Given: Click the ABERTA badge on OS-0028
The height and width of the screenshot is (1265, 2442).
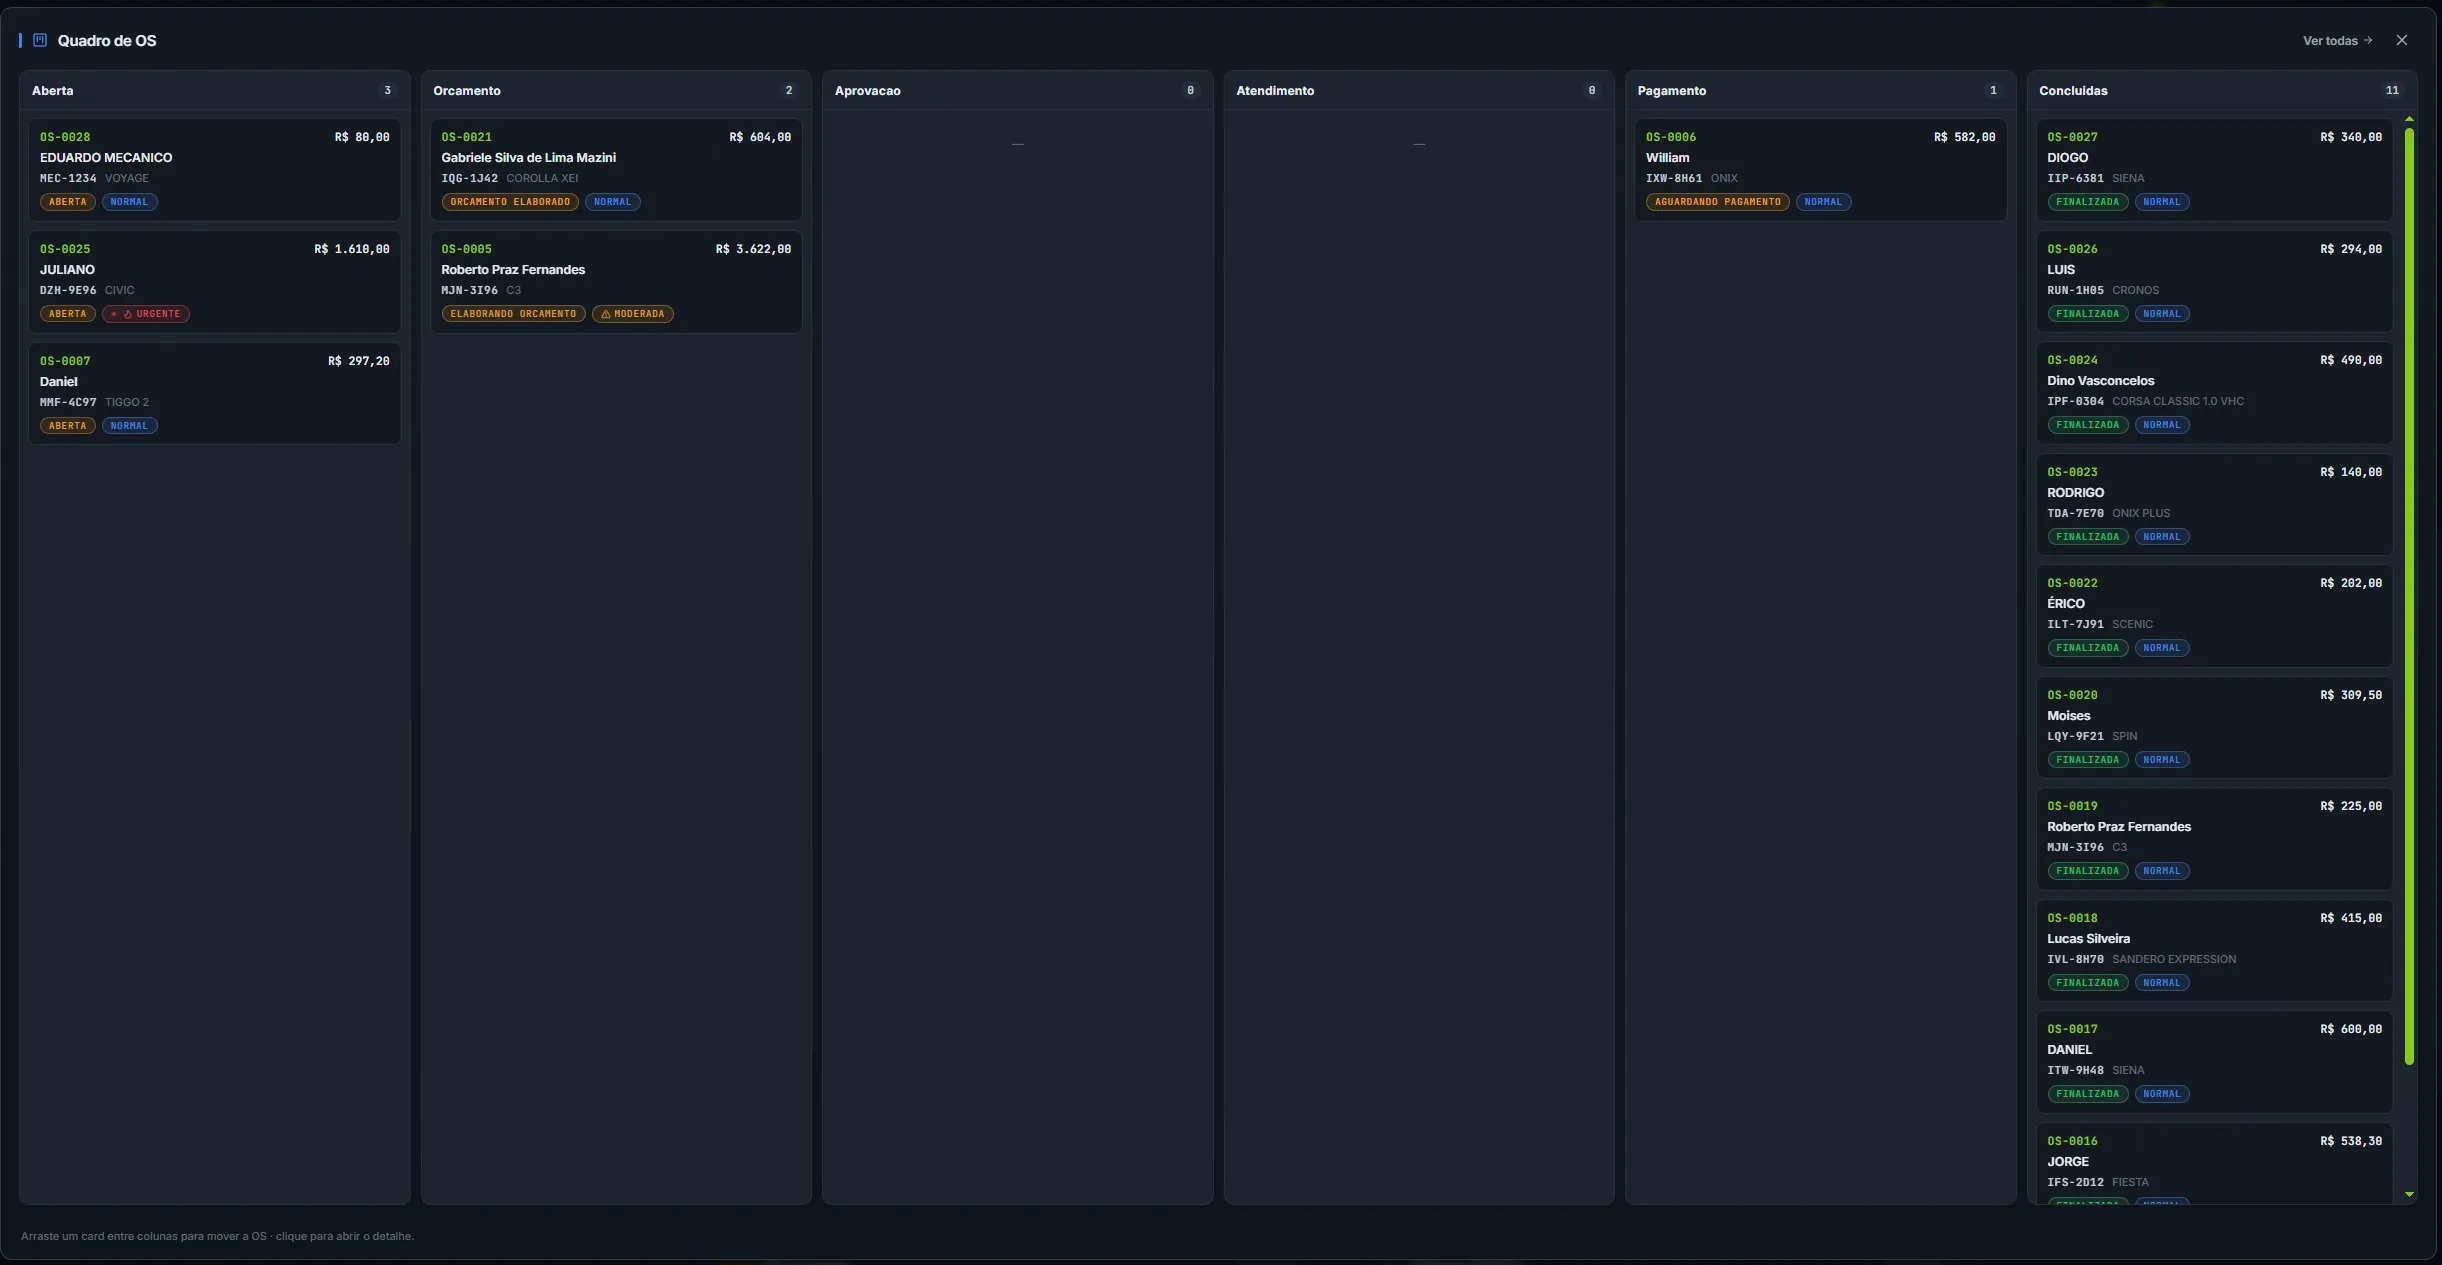Looking at the screenshot, I should pos(68,202).
